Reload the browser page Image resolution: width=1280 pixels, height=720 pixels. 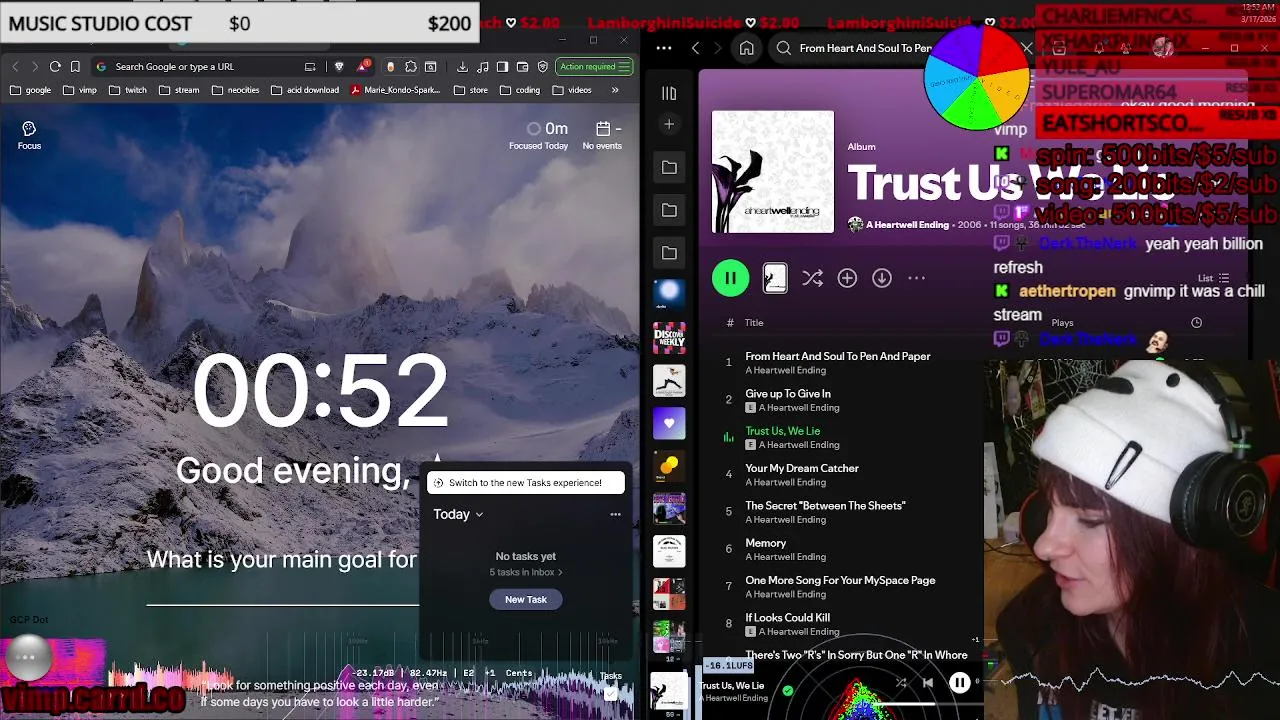(x=55, y=66)
